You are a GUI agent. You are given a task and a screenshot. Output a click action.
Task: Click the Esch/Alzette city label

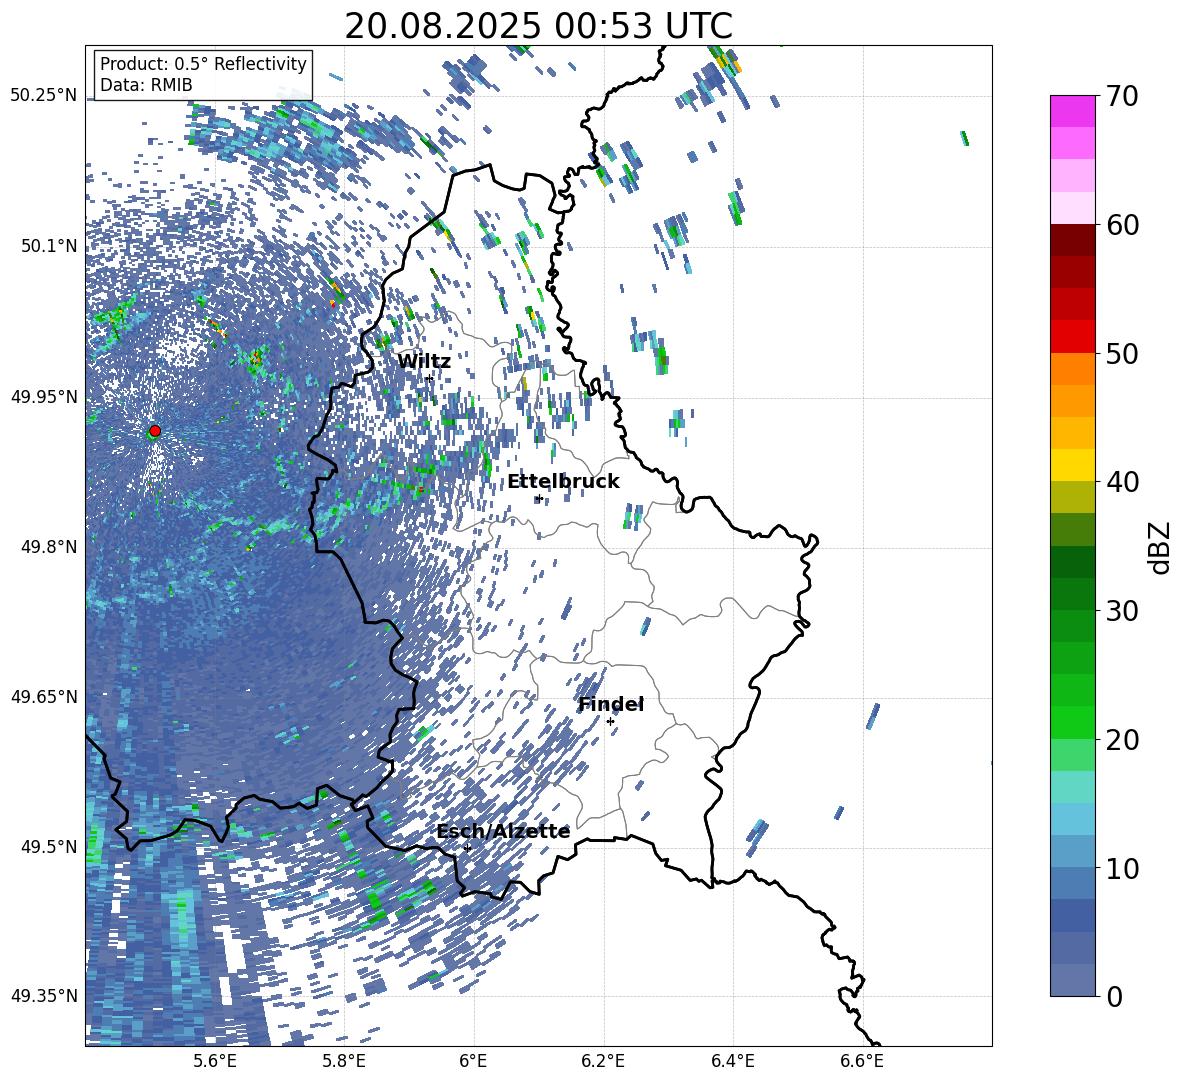click(503, 831)
